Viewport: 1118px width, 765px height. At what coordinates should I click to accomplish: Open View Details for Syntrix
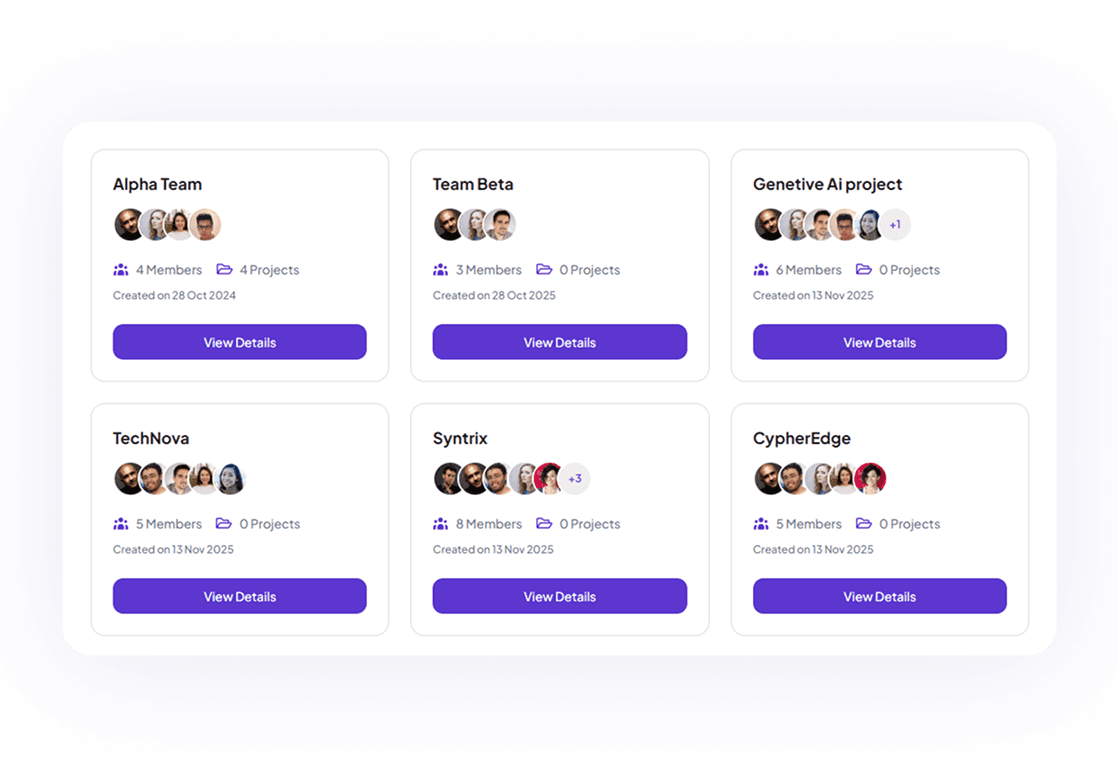point(560,595)
